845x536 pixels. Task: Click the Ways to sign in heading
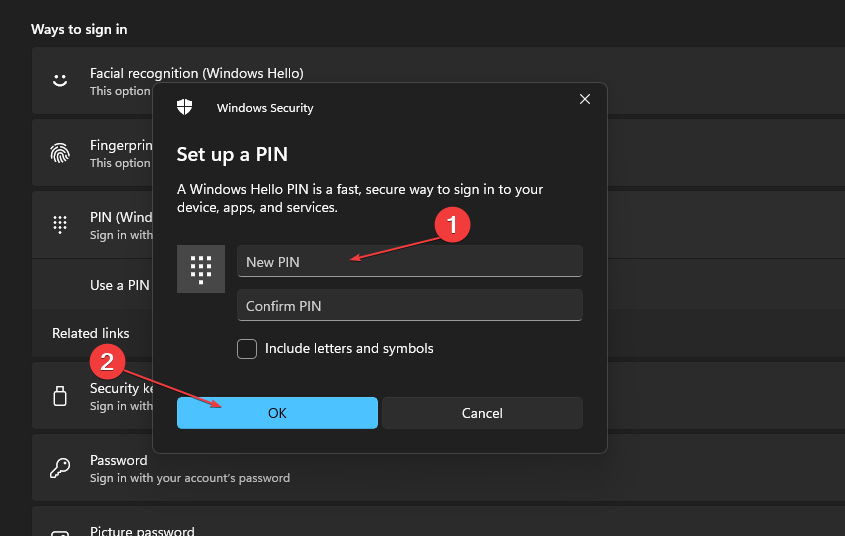(x=79, y=29)
